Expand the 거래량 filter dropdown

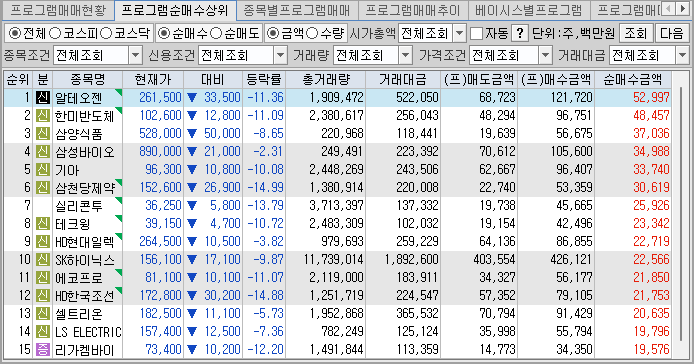[405, 55]
